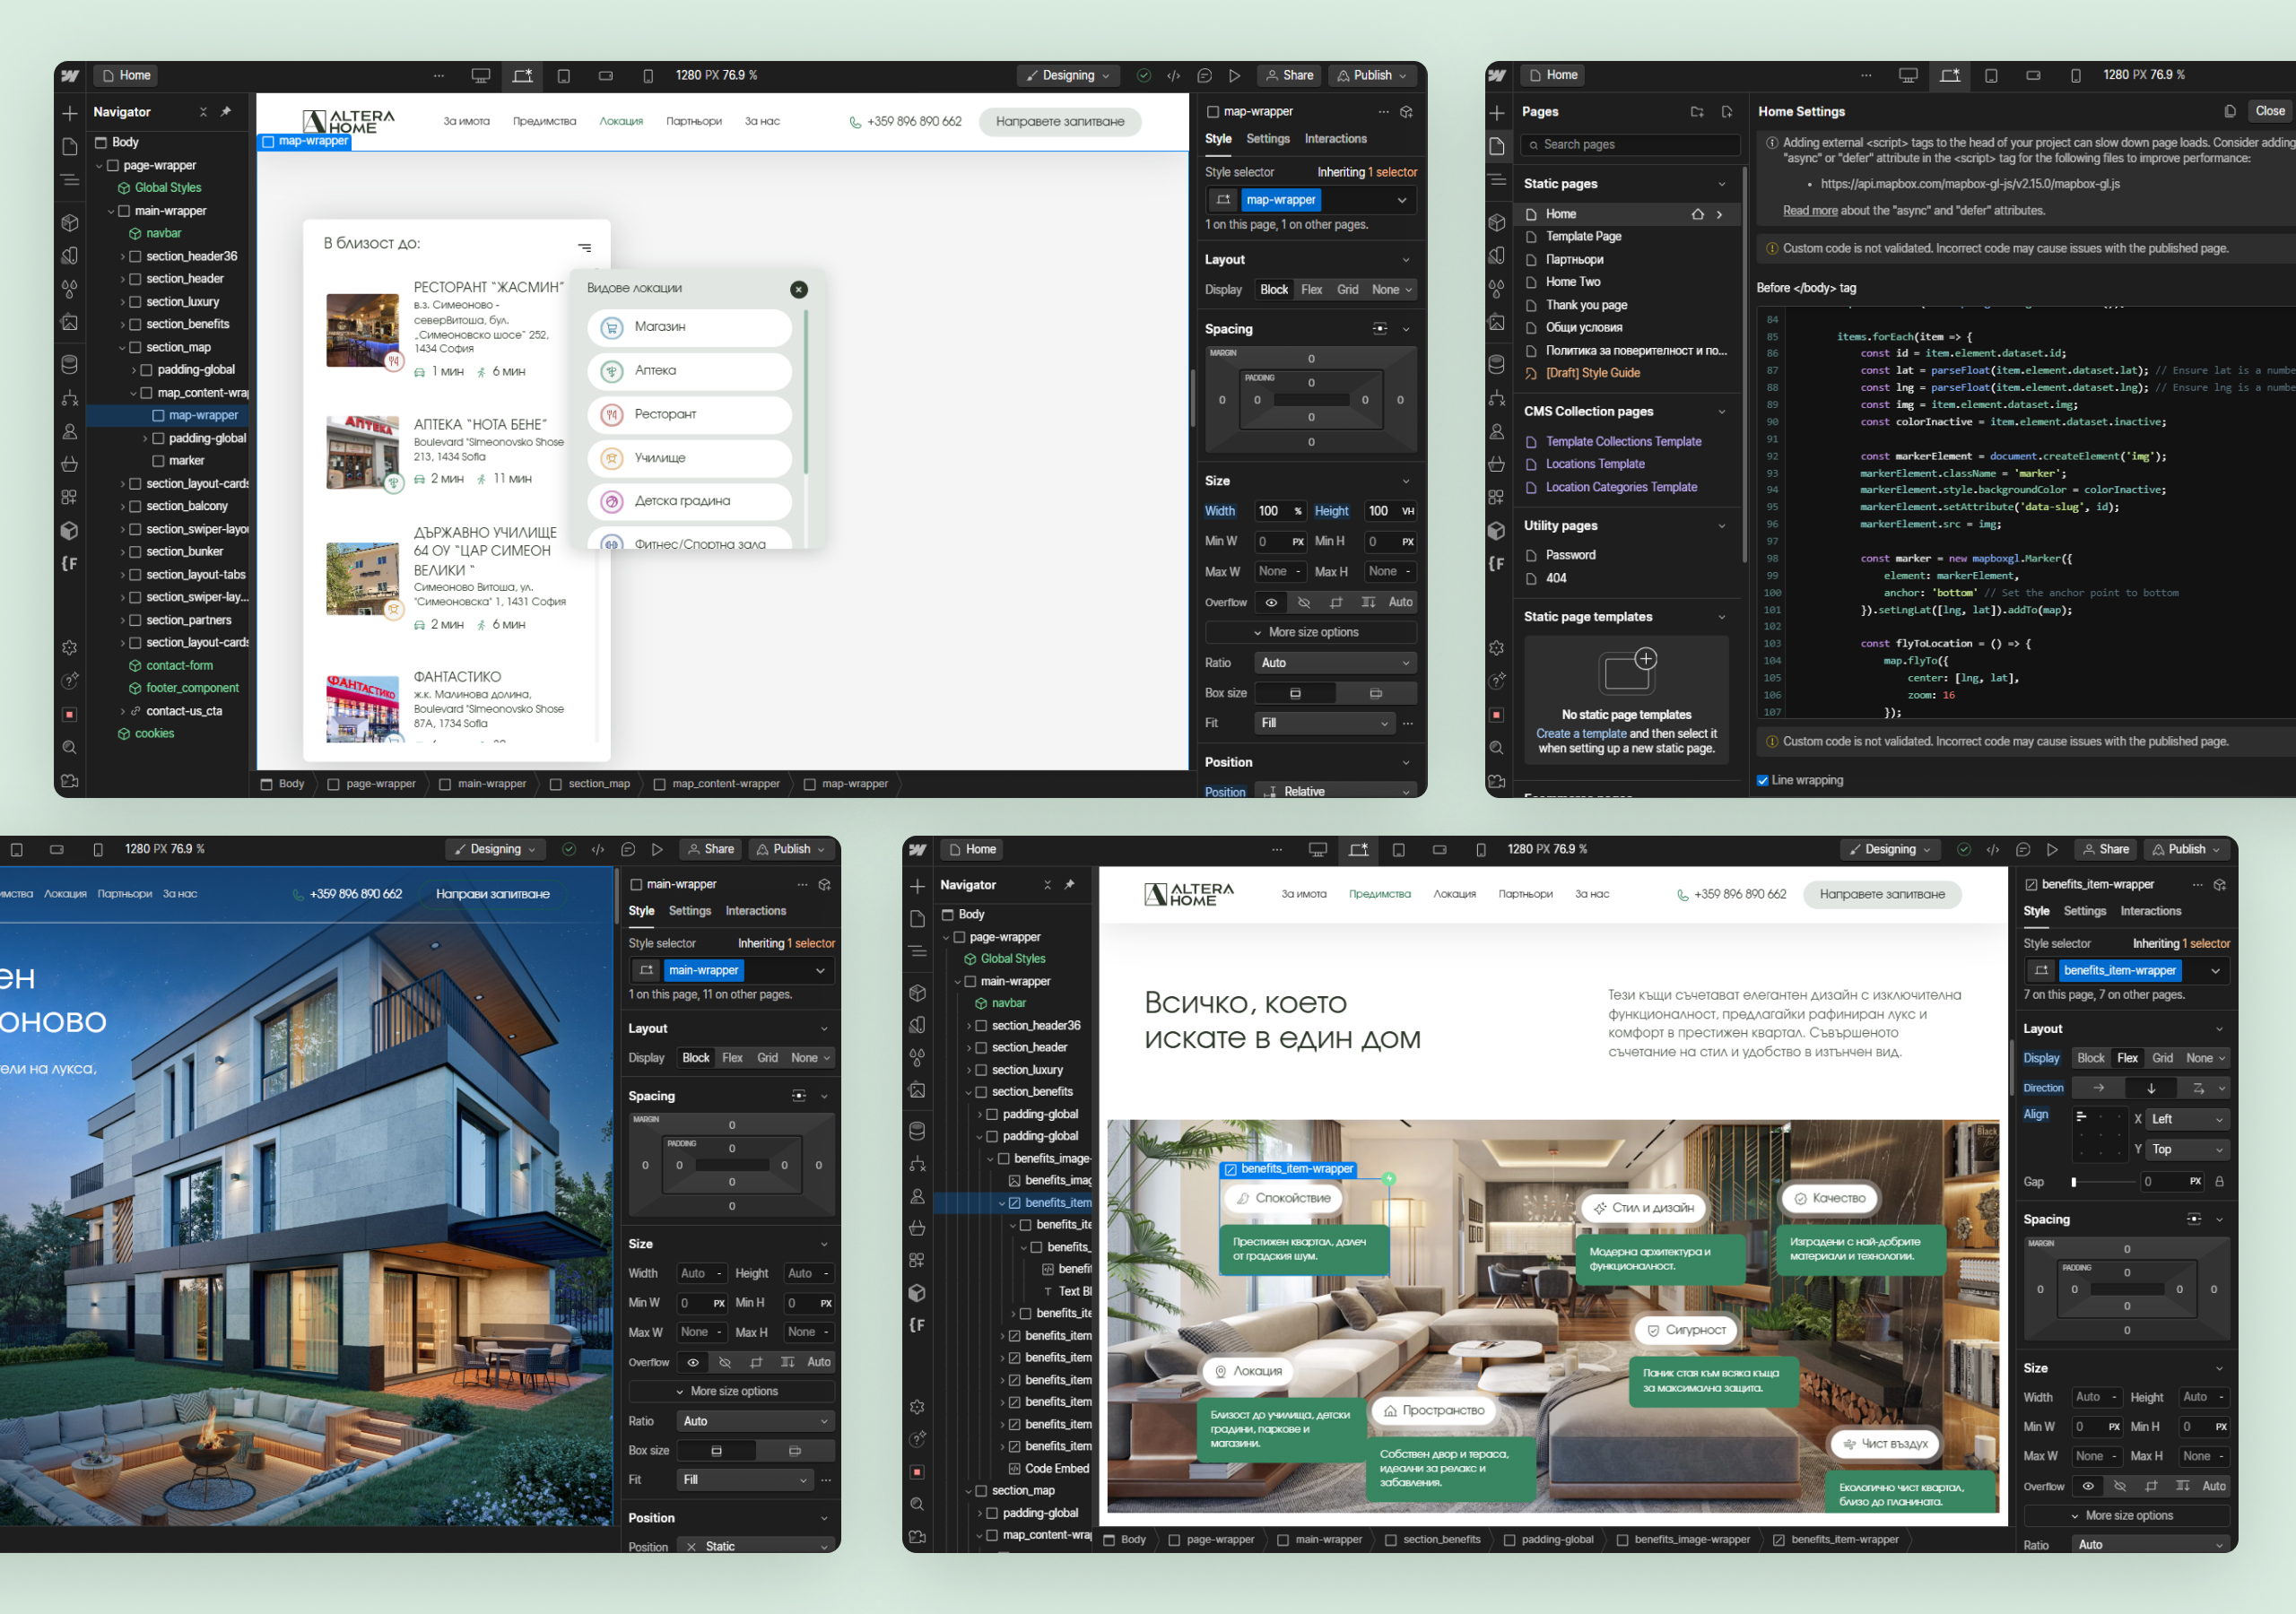Choose Grid display in top-left window
Screen dimensions: 2296x1614
pyautogui.click(x=1348, y=290)
